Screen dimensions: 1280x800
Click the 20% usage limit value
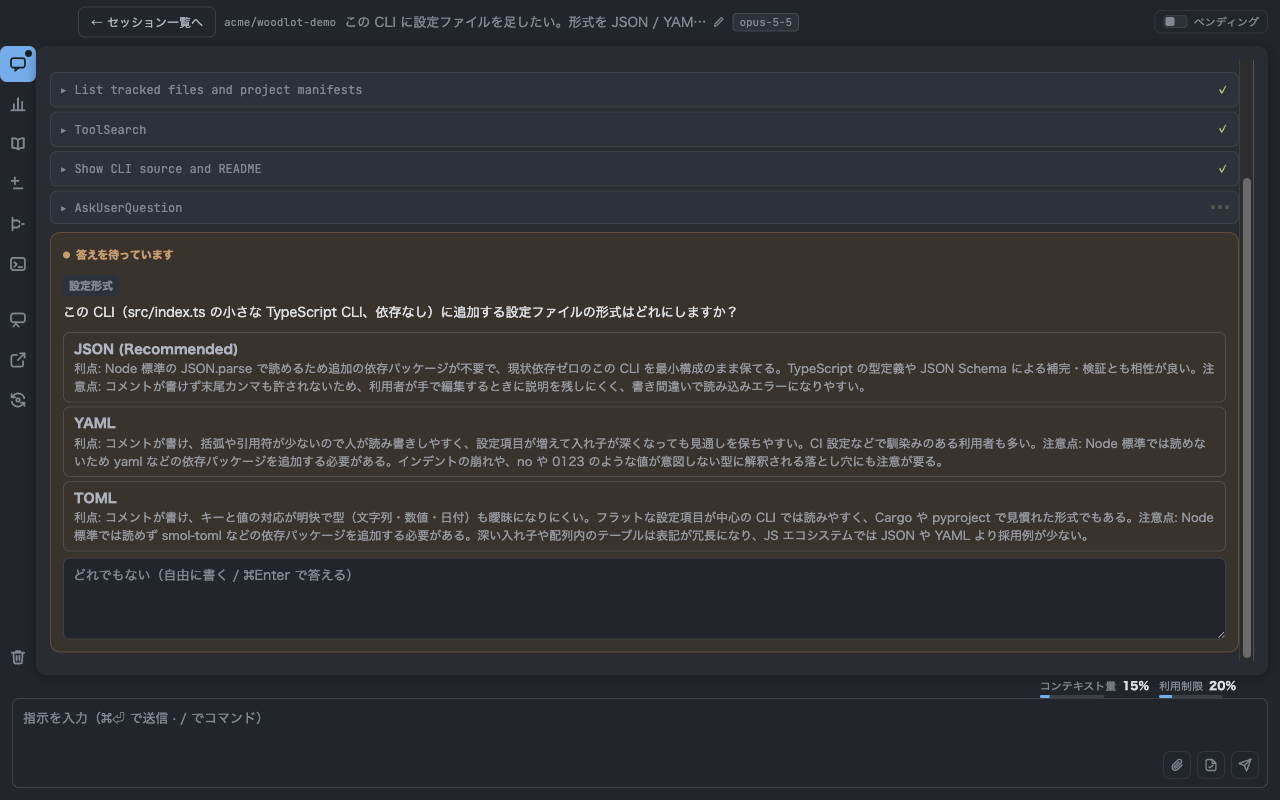[x=1222, y=686]
